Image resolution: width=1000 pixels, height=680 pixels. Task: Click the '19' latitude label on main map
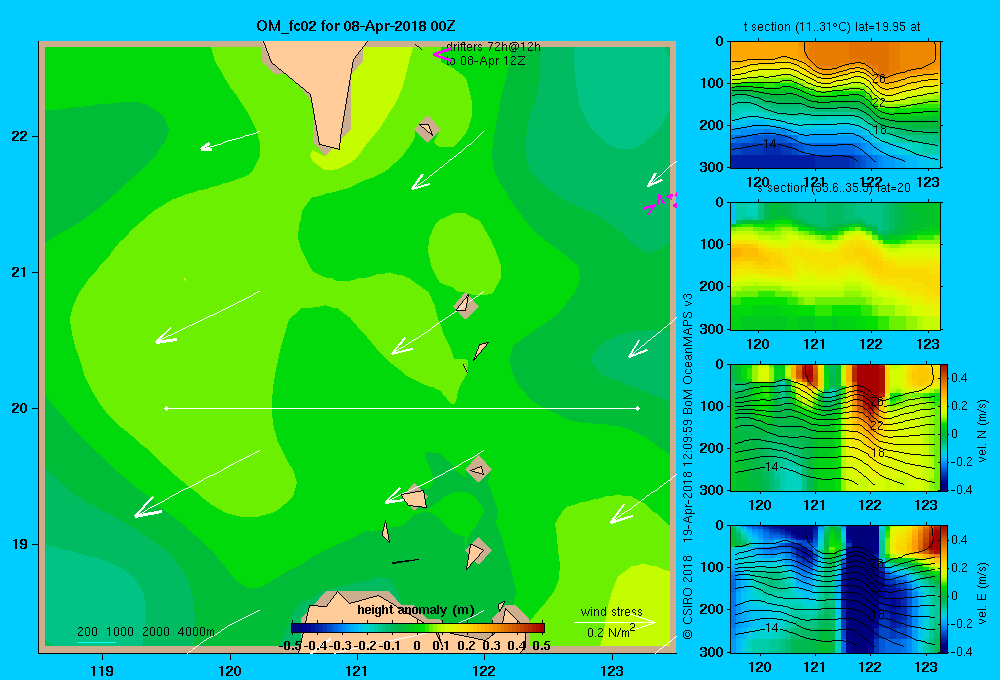(x=20, y=544)
